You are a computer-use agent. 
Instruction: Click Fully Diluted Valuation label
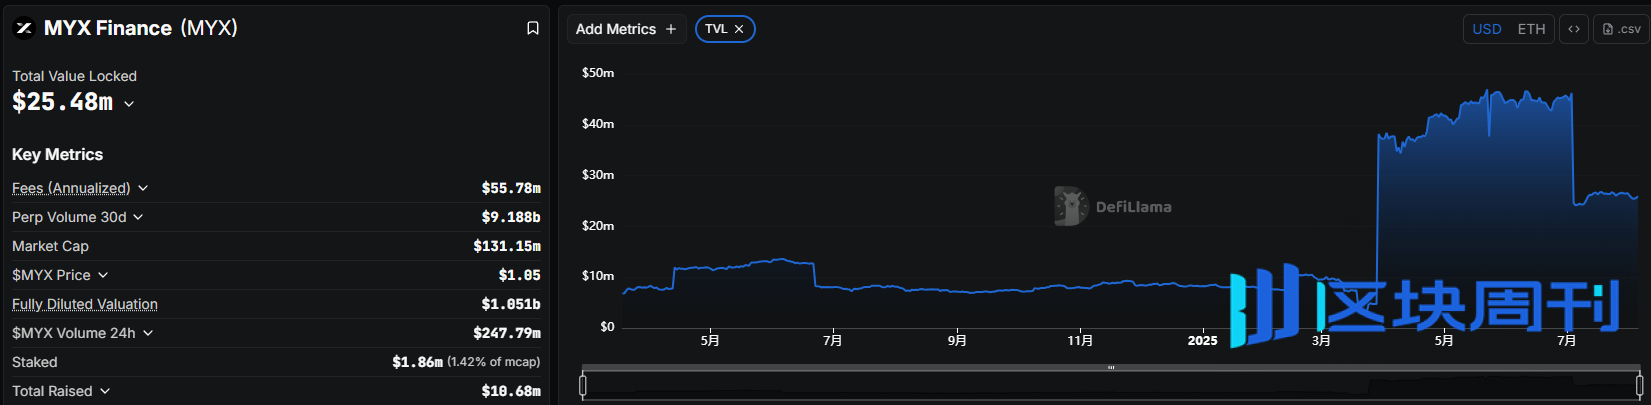[85, 304]
